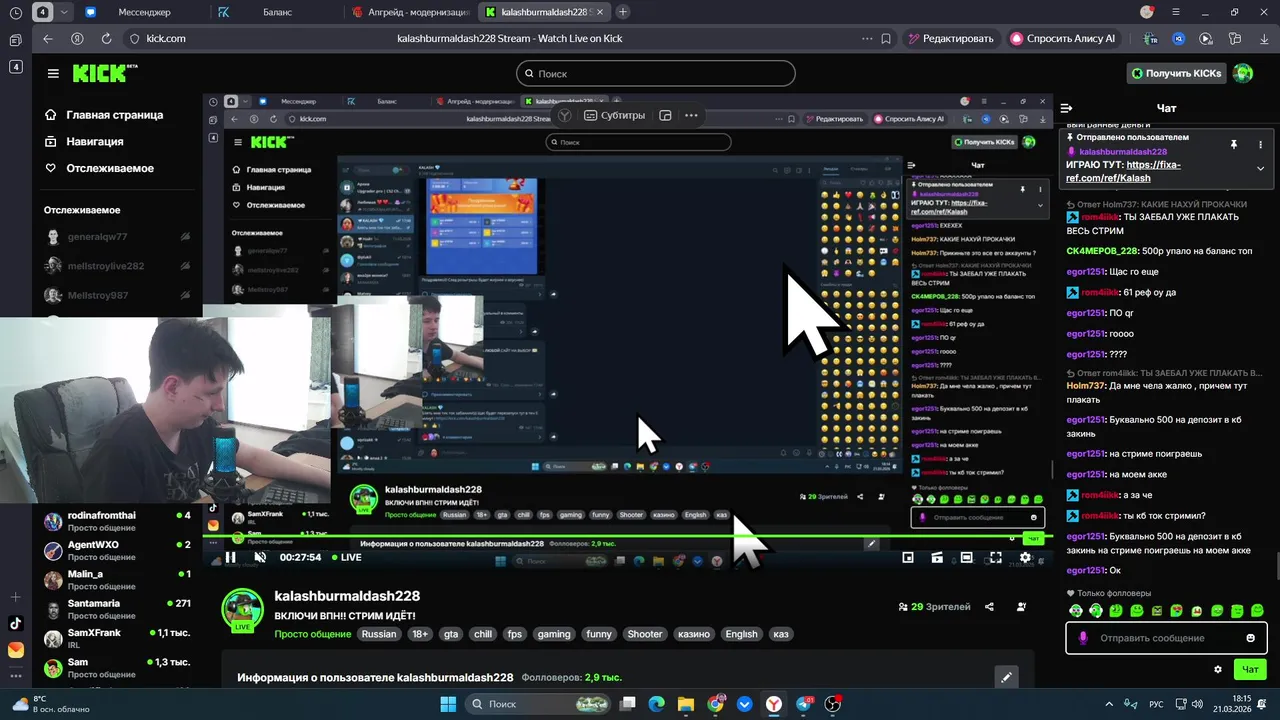Open the Просто общение category link

coord(313,634)
